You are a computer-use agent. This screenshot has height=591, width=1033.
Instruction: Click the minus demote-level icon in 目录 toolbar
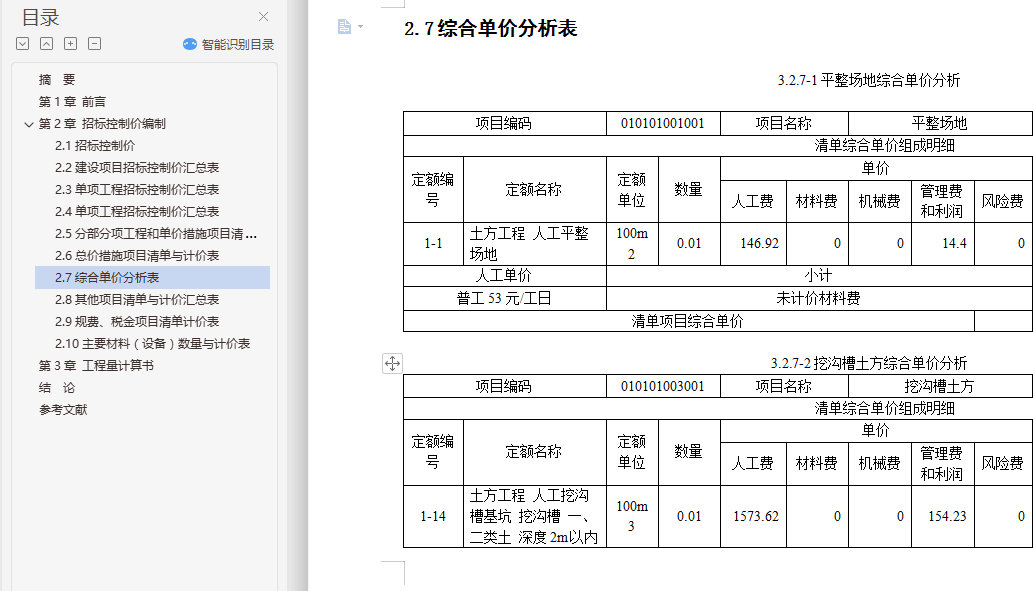tap(94, 44)
